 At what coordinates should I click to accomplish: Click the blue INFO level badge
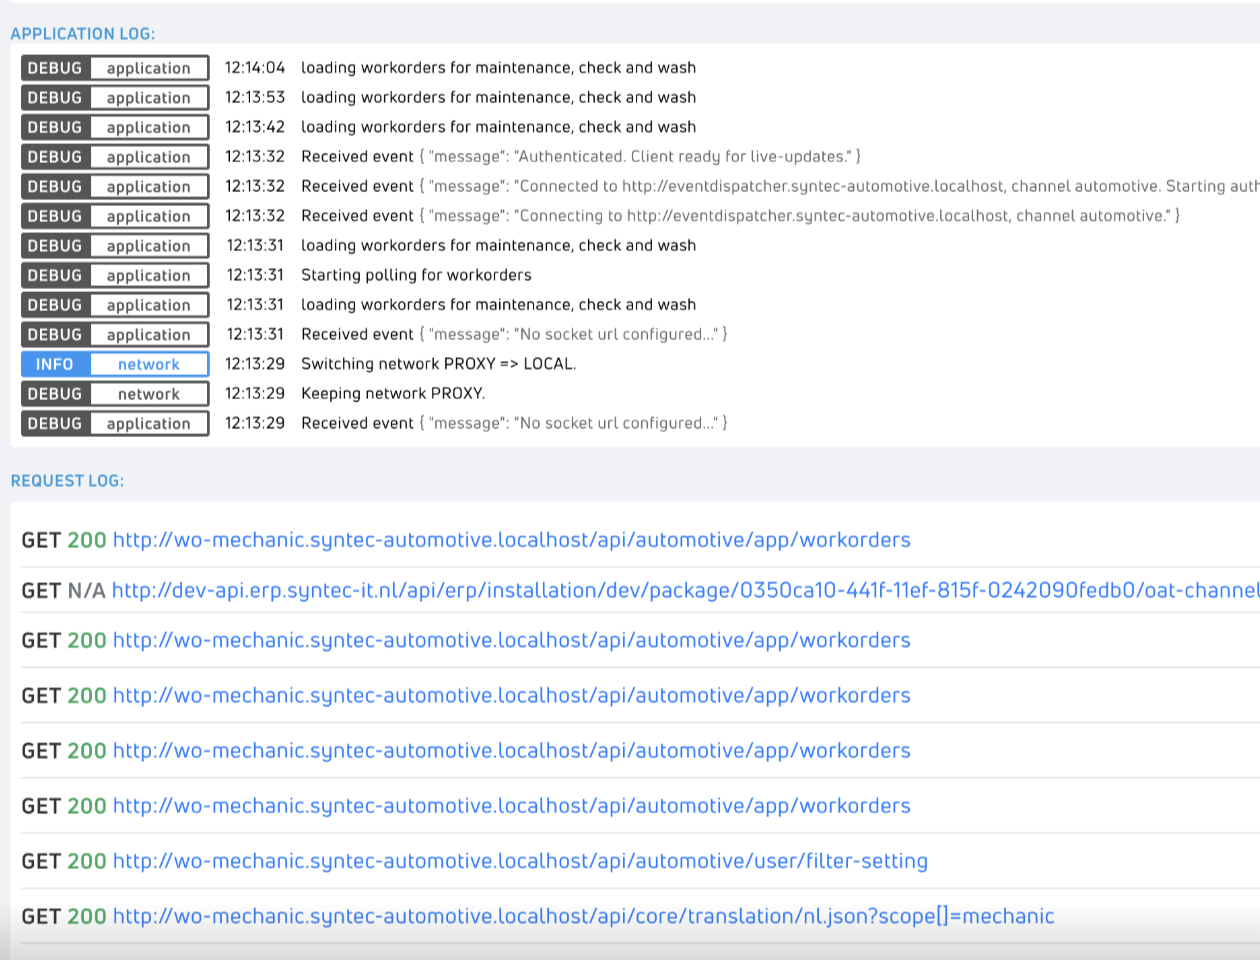coord(55,365)
